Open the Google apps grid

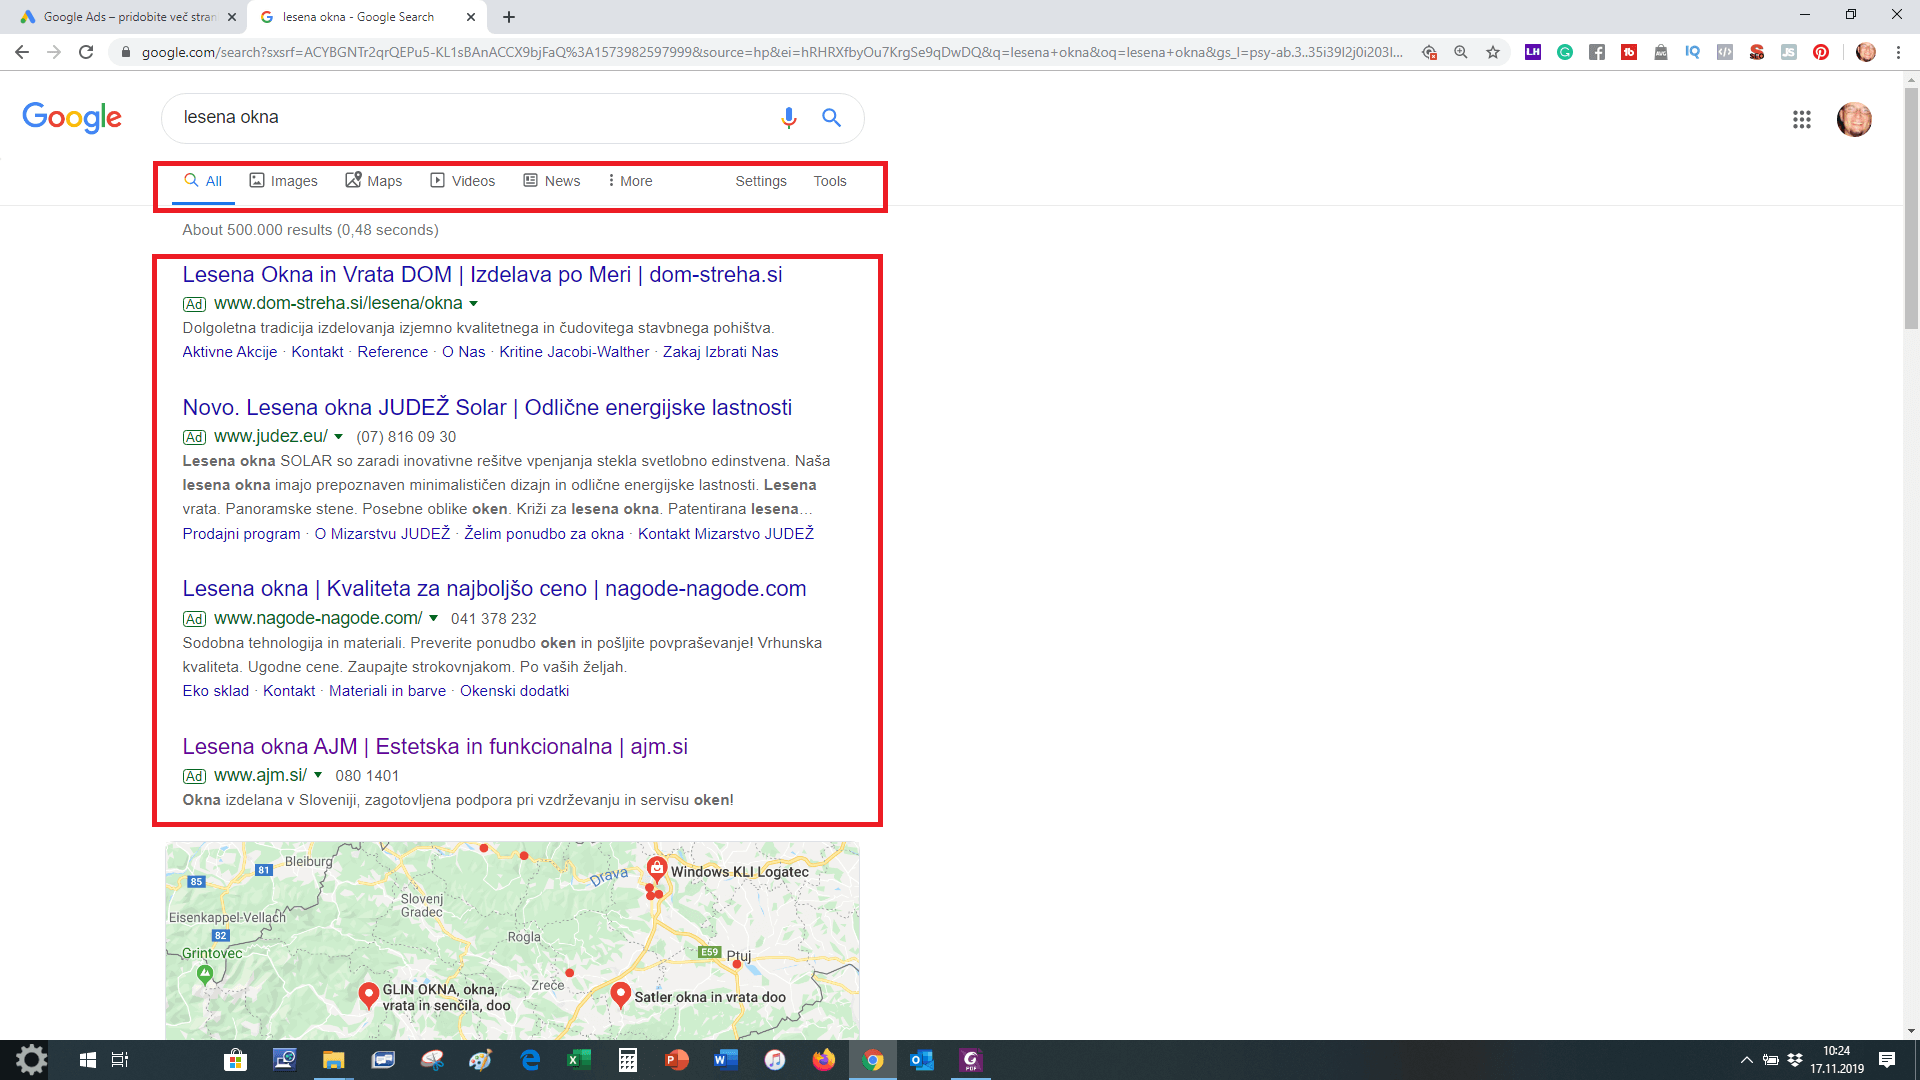[1801, 120]
